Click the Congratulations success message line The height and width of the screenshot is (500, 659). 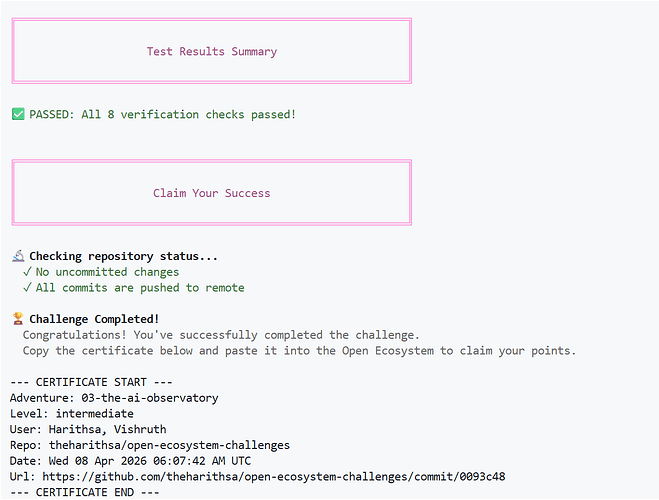click(x=221, y=335)
